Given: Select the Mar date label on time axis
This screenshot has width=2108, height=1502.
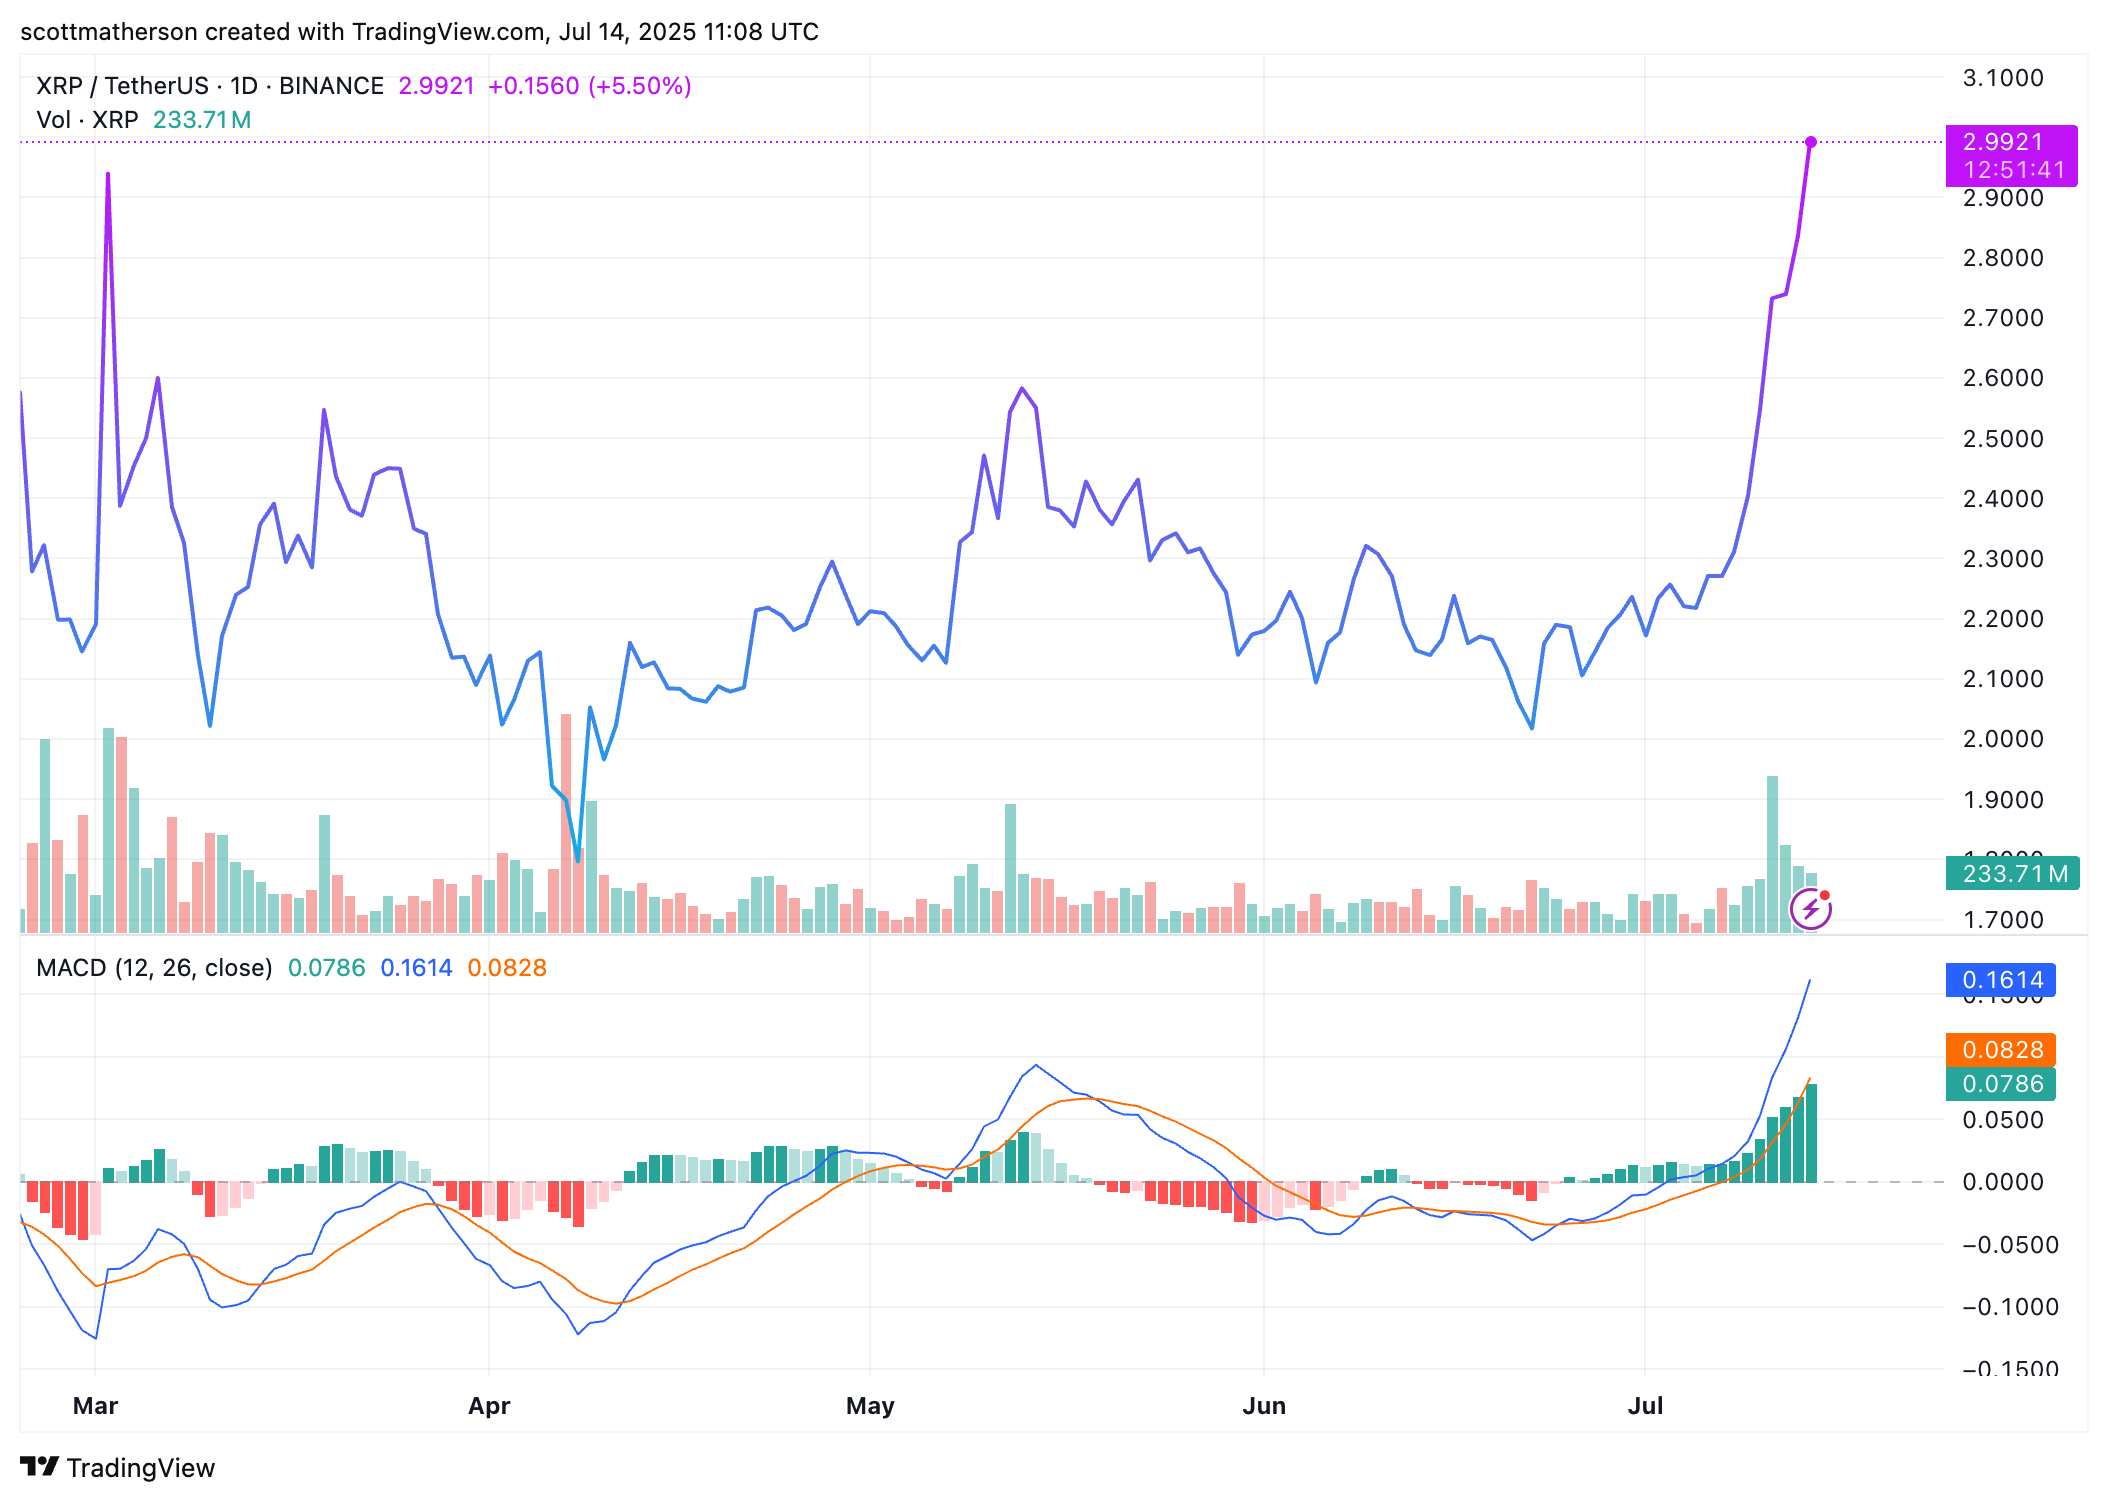Looking at the screenshot, I should point(95,1406).
